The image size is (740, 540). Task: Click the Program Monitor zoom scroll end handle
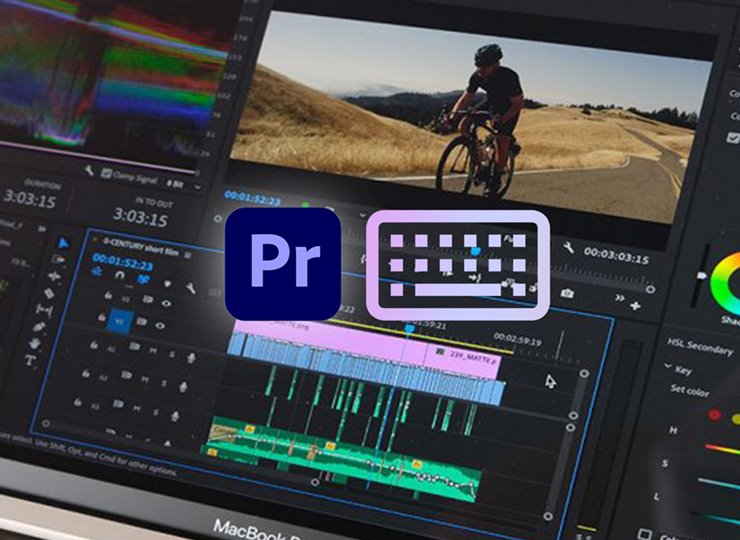(x=650, y=289)
